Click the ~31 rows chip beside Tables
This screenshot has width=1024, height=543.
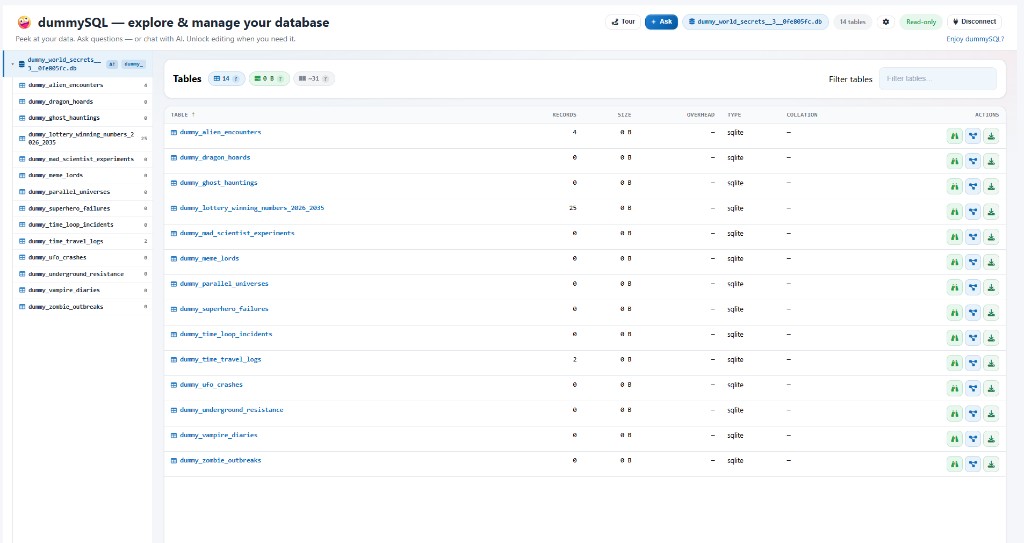coord(313,78)
